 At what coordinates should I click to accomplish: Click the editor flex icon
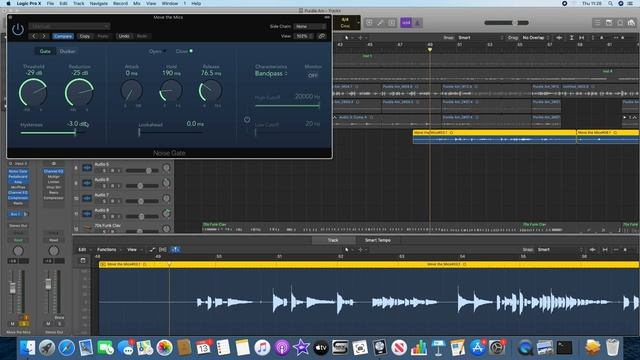162,249
